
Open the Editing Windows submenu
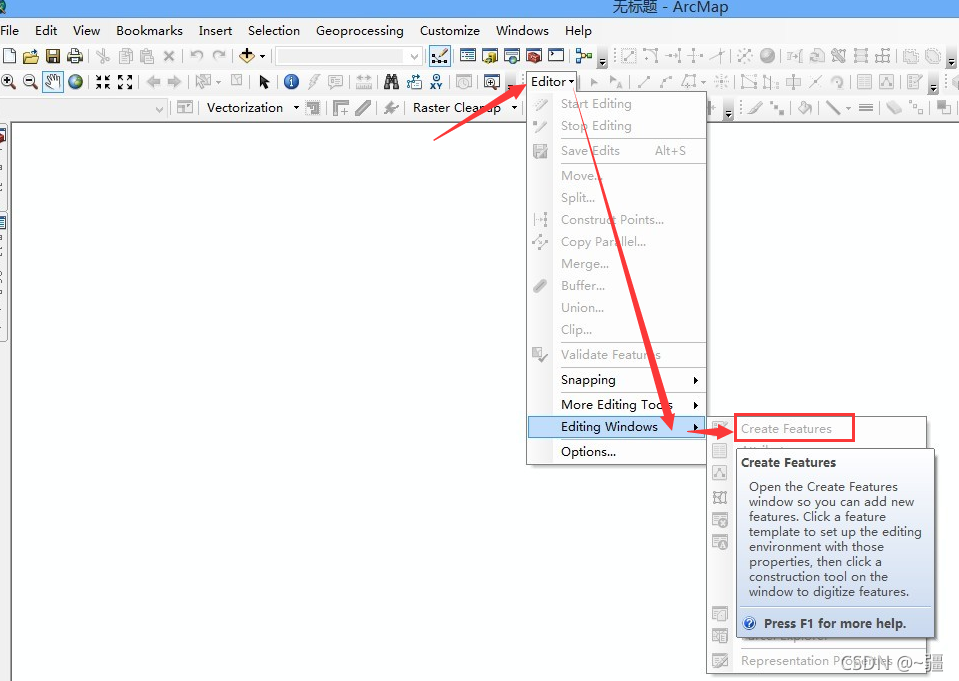tap(616, 426)
